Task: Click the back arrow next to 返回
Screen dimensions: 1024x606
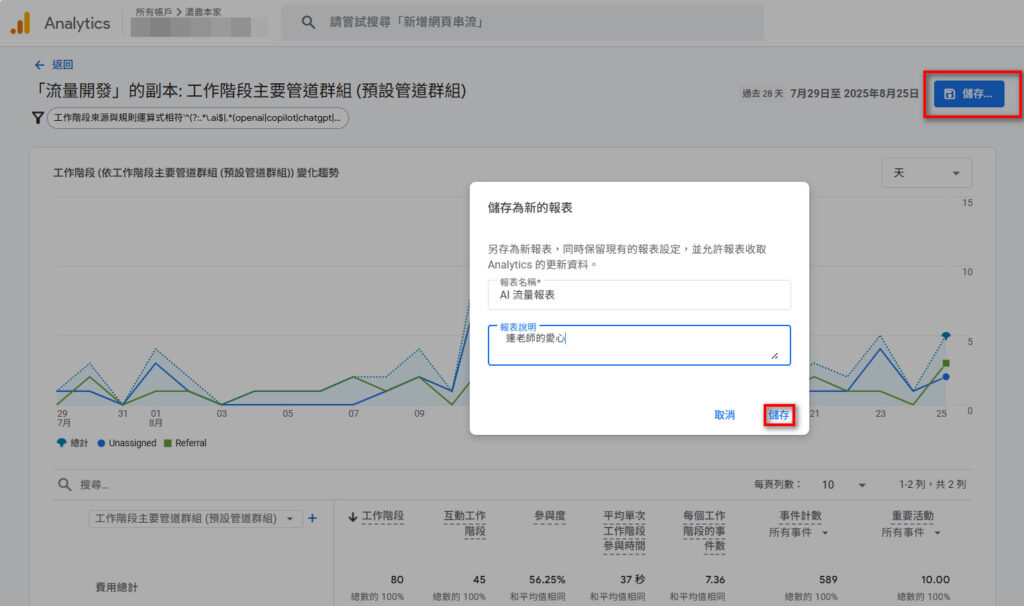Action: pyautogui.click(x=39, y=64)
